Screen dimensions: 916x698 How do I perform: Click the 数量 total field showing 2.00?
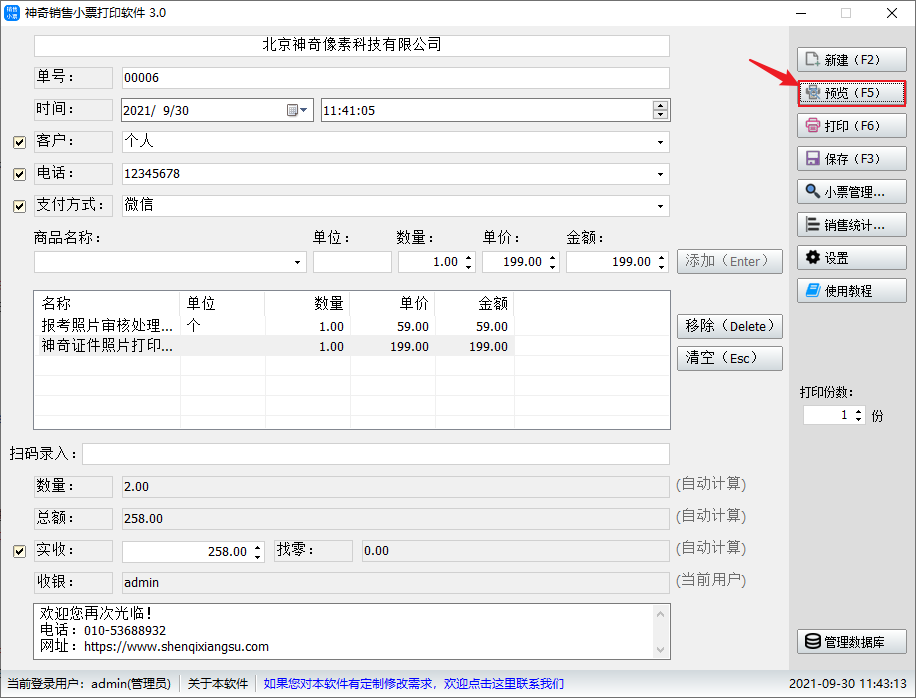click(x=395, y=487)
